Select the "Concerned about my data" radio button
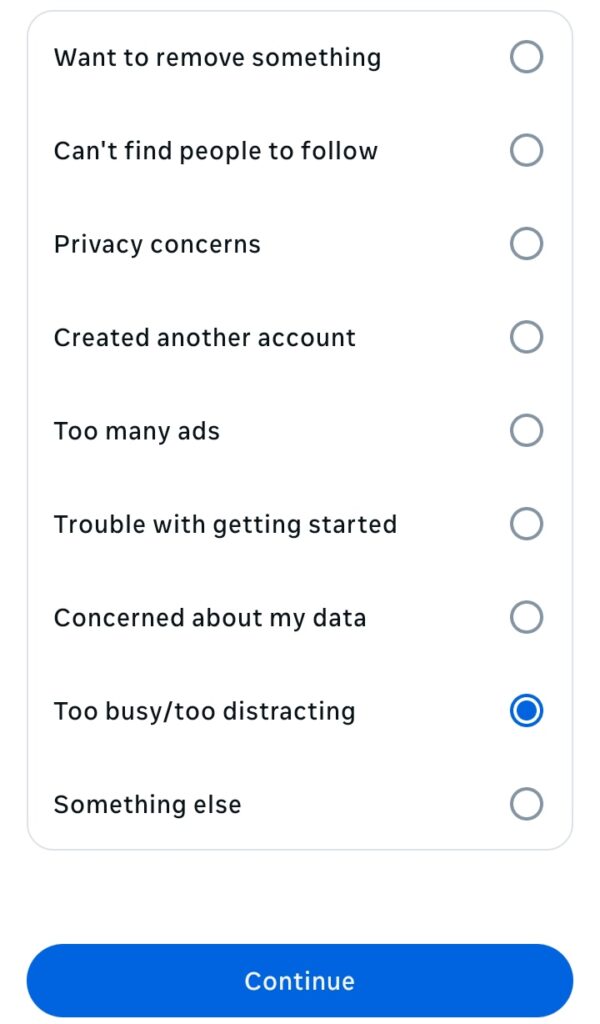The width and height of the screenshot is (600, 1024). point(526,617)
